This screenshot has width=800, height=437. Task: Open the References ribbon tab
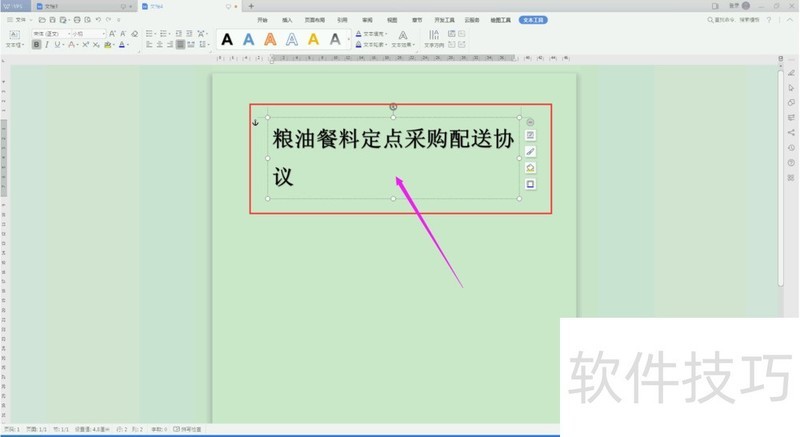342,20
